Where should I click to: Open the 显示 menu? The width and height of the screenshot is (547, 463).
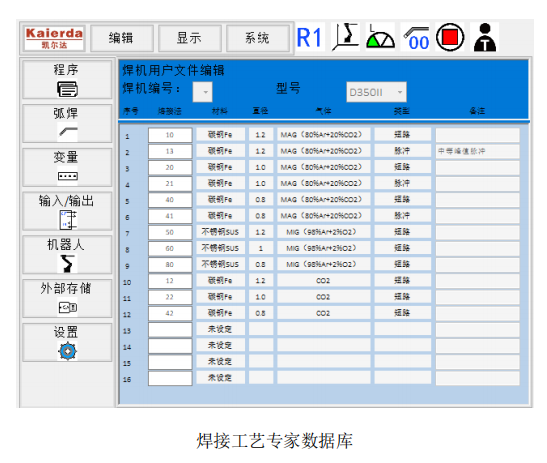tap(190, 38)
